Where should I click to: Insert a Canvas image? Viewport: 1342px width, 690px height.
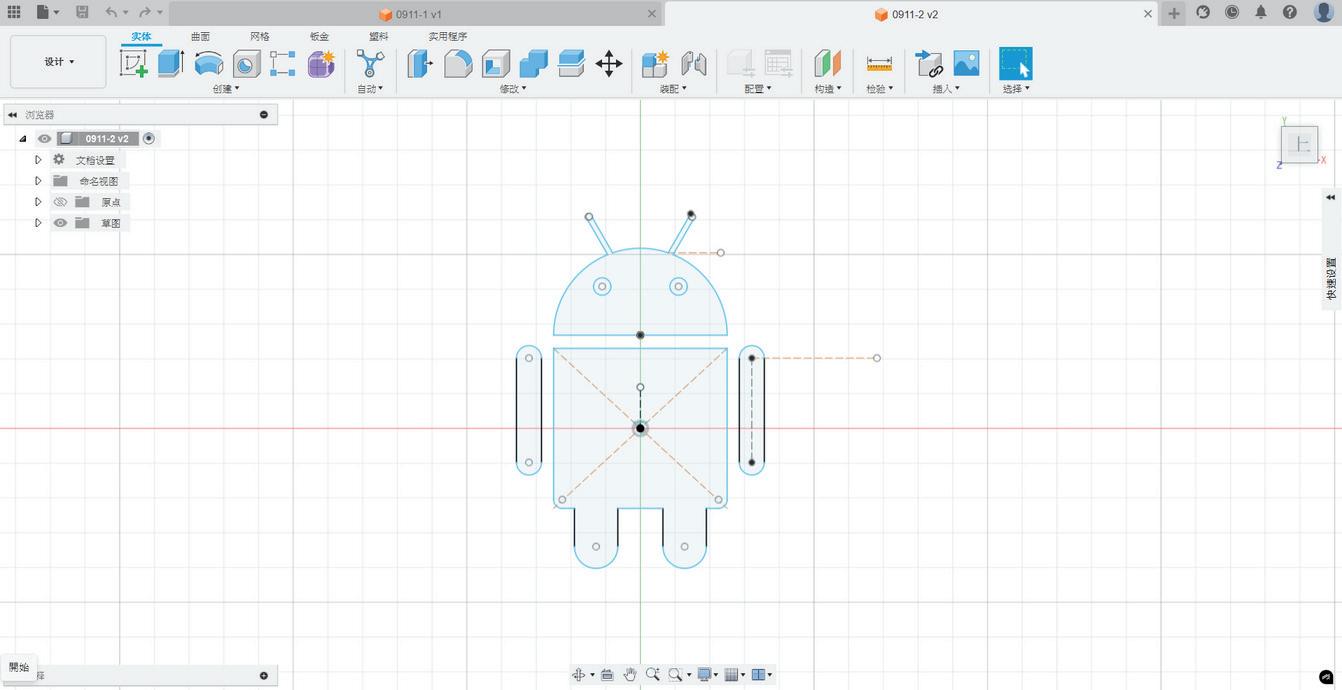pyautogui.click(x=966, y=63)
